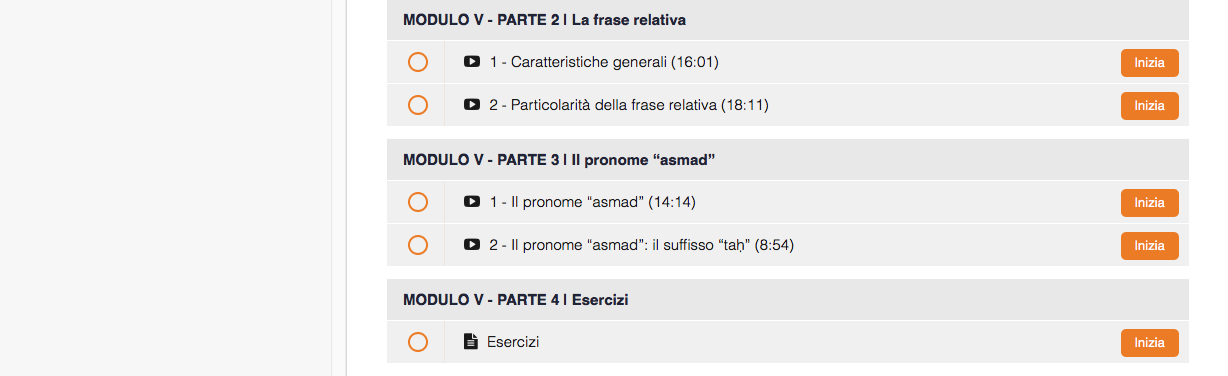
Task: Click document icon next to Esercizi
Action: tap(471, 342)
